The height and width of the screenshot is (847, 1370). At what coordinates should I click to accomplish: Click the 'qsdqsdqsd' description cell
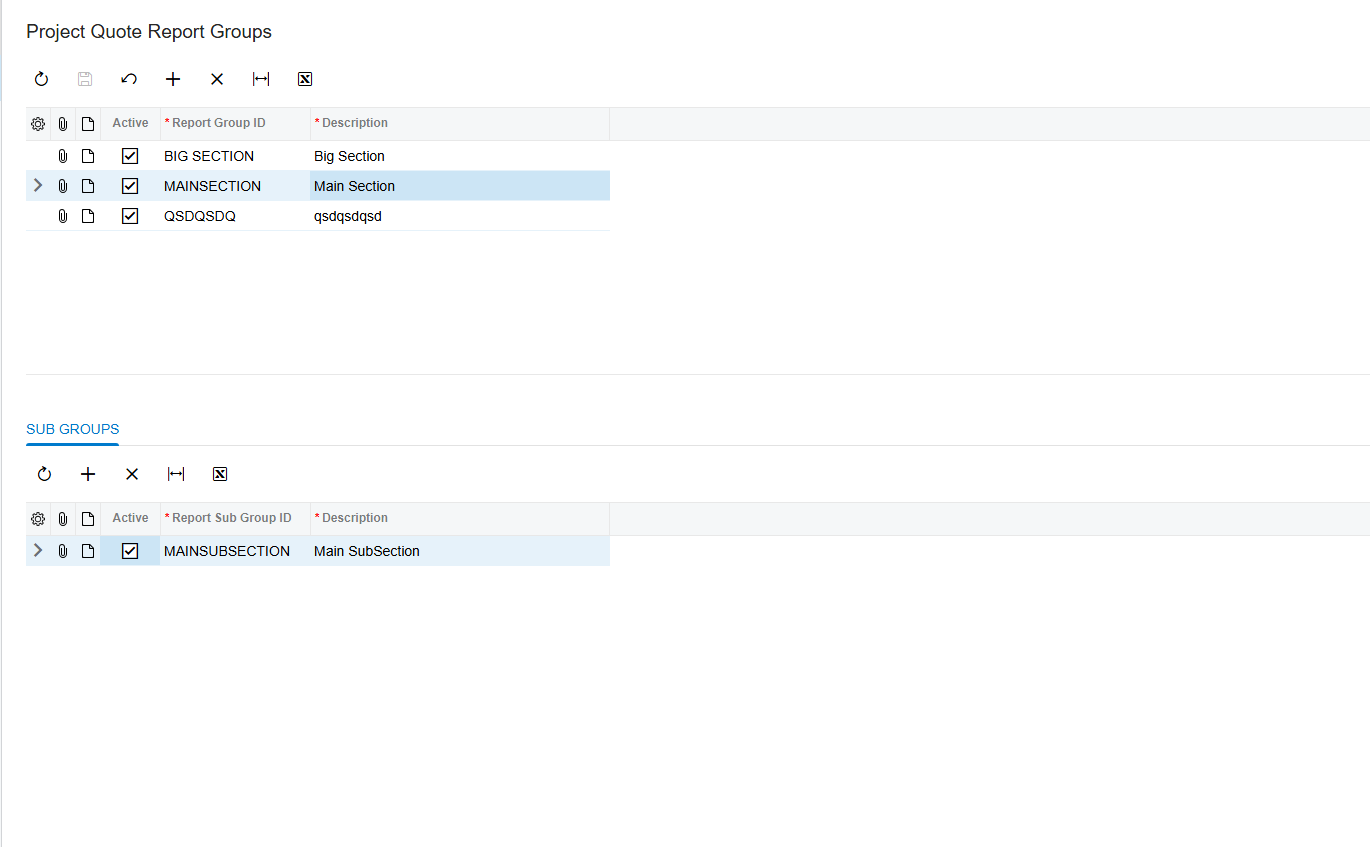(460, 216)
